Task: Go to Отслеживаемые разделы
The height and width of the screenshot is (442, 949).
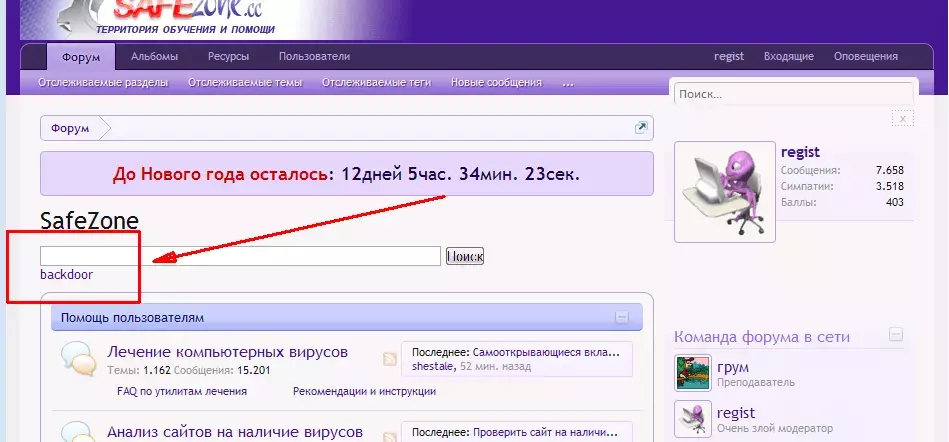Action: tap(103, 83)
